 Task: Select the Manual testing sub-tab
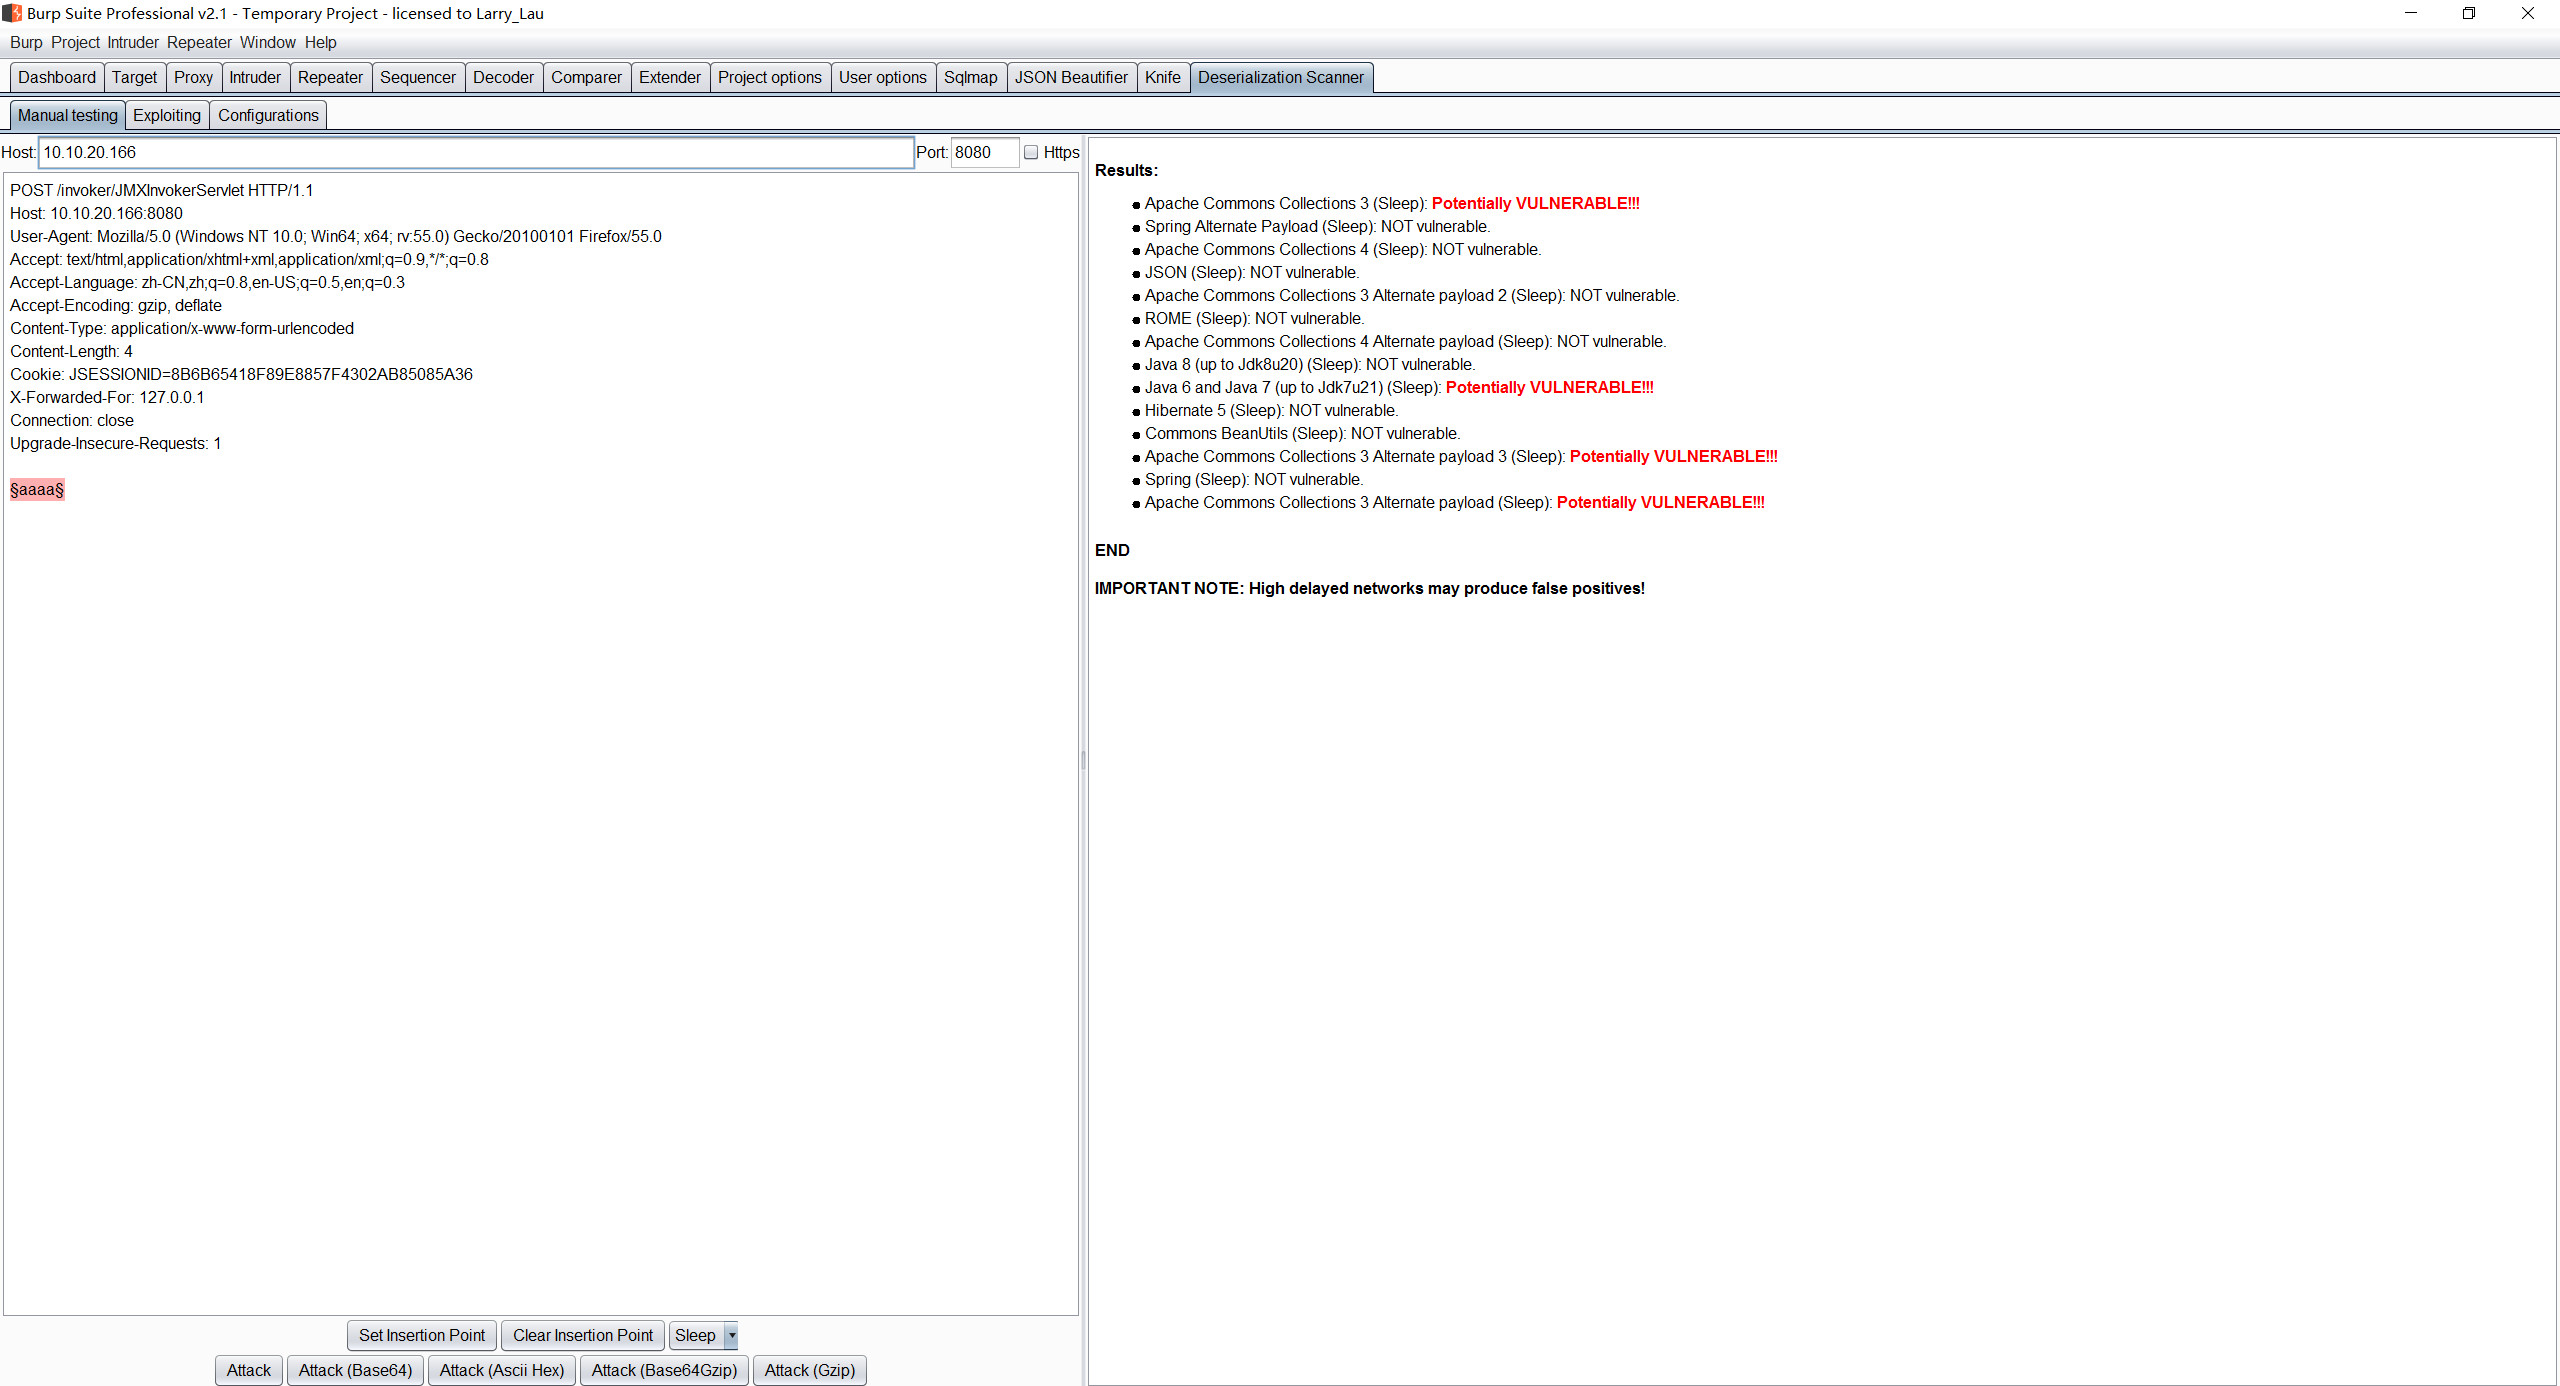click(x=68, y=115)
